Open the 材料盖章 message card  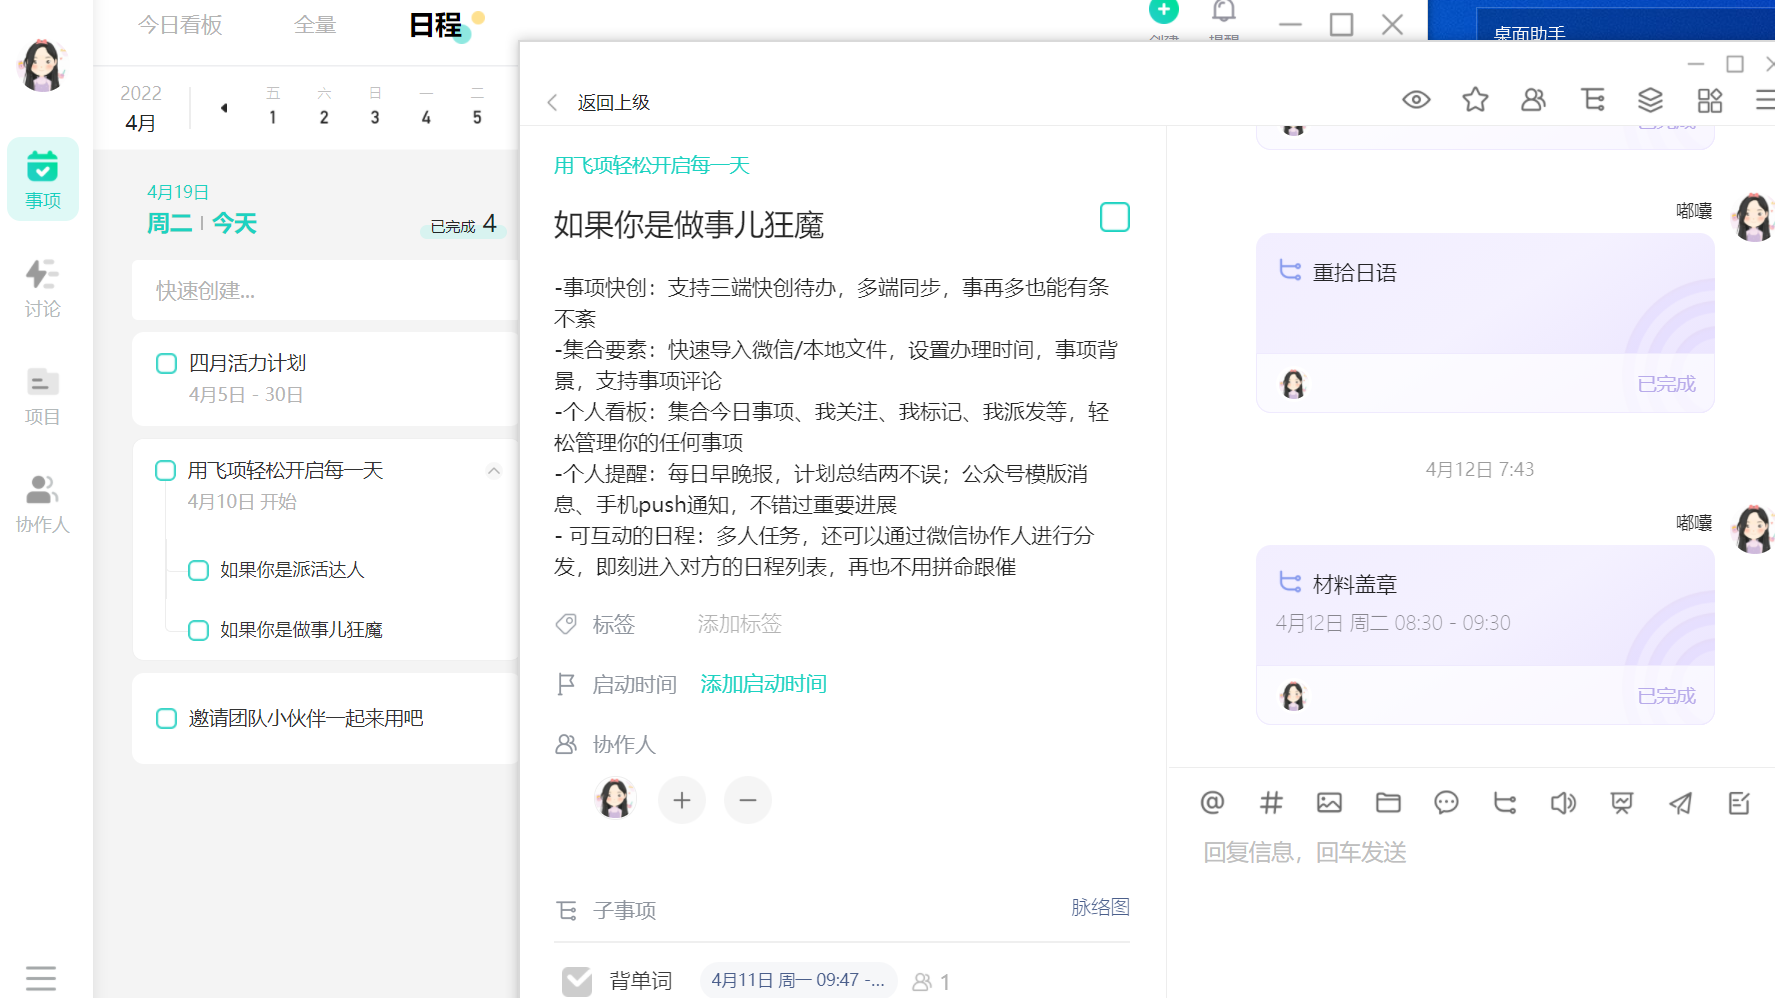[1485, 635]
